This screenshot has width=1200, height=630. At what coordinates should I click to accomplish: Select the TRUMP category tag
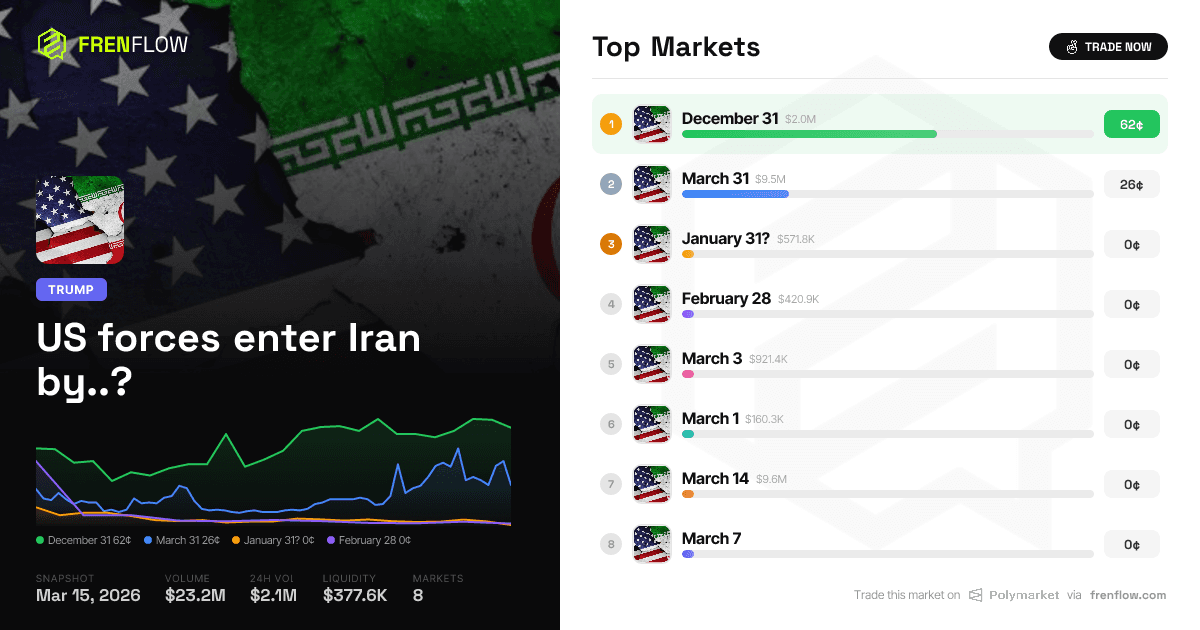(x=71, y=289)
